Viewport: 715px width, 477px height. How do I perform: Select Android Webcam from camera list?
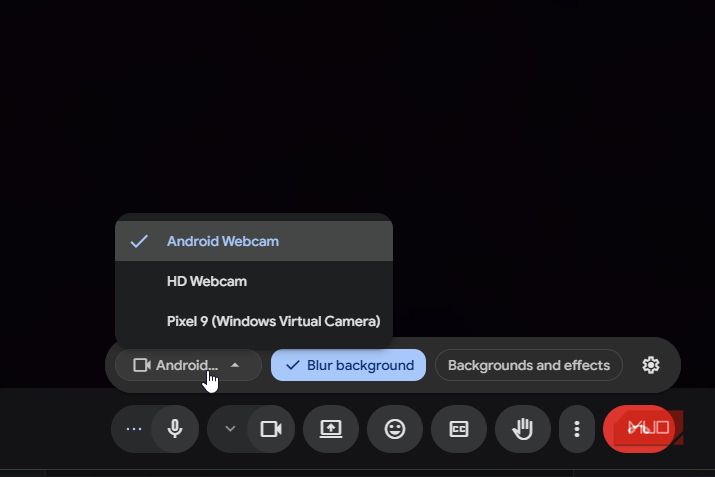(x=254, y=241)
